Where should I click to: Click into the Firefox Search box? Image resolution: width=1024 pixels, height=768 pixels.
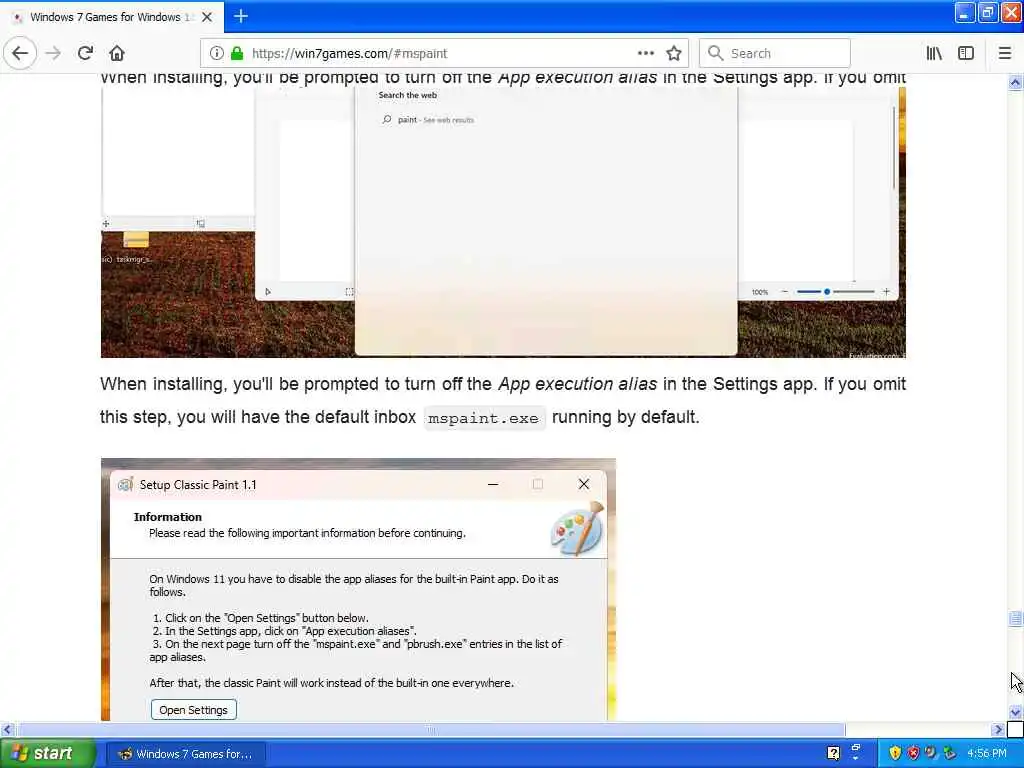point(775,54)
